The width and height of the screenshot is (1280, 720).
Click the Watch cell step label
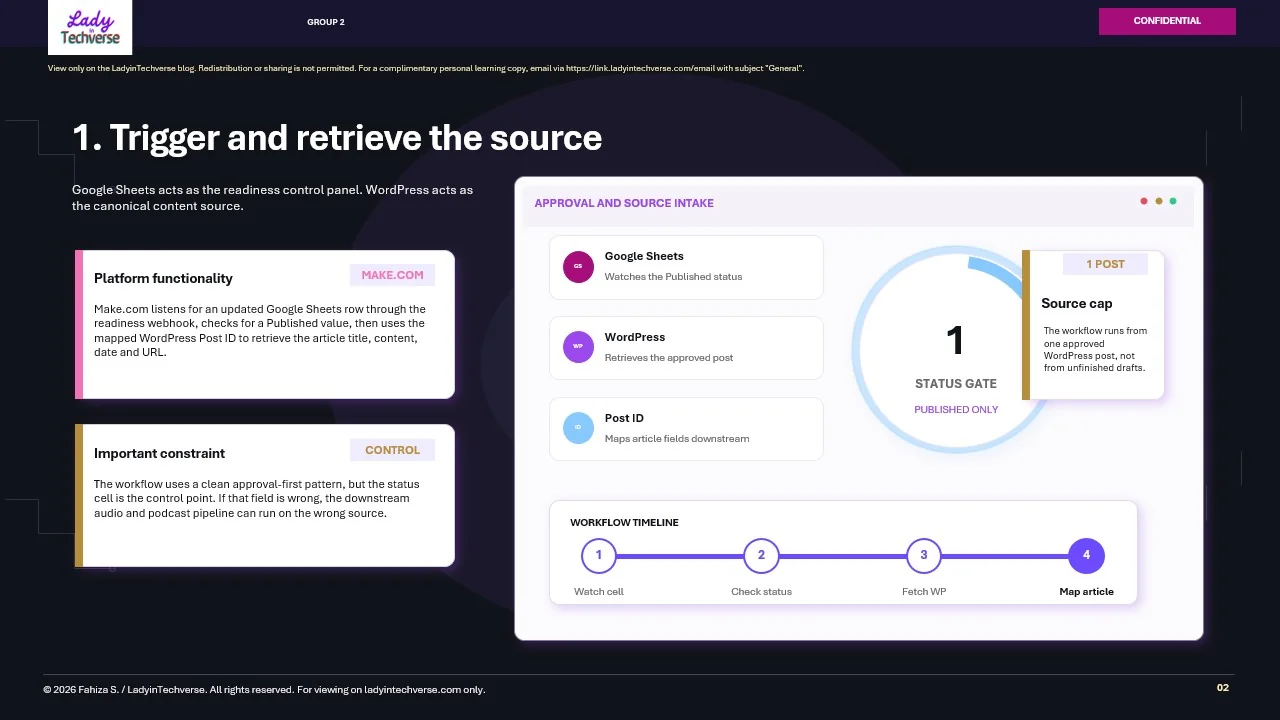(599, 592)
